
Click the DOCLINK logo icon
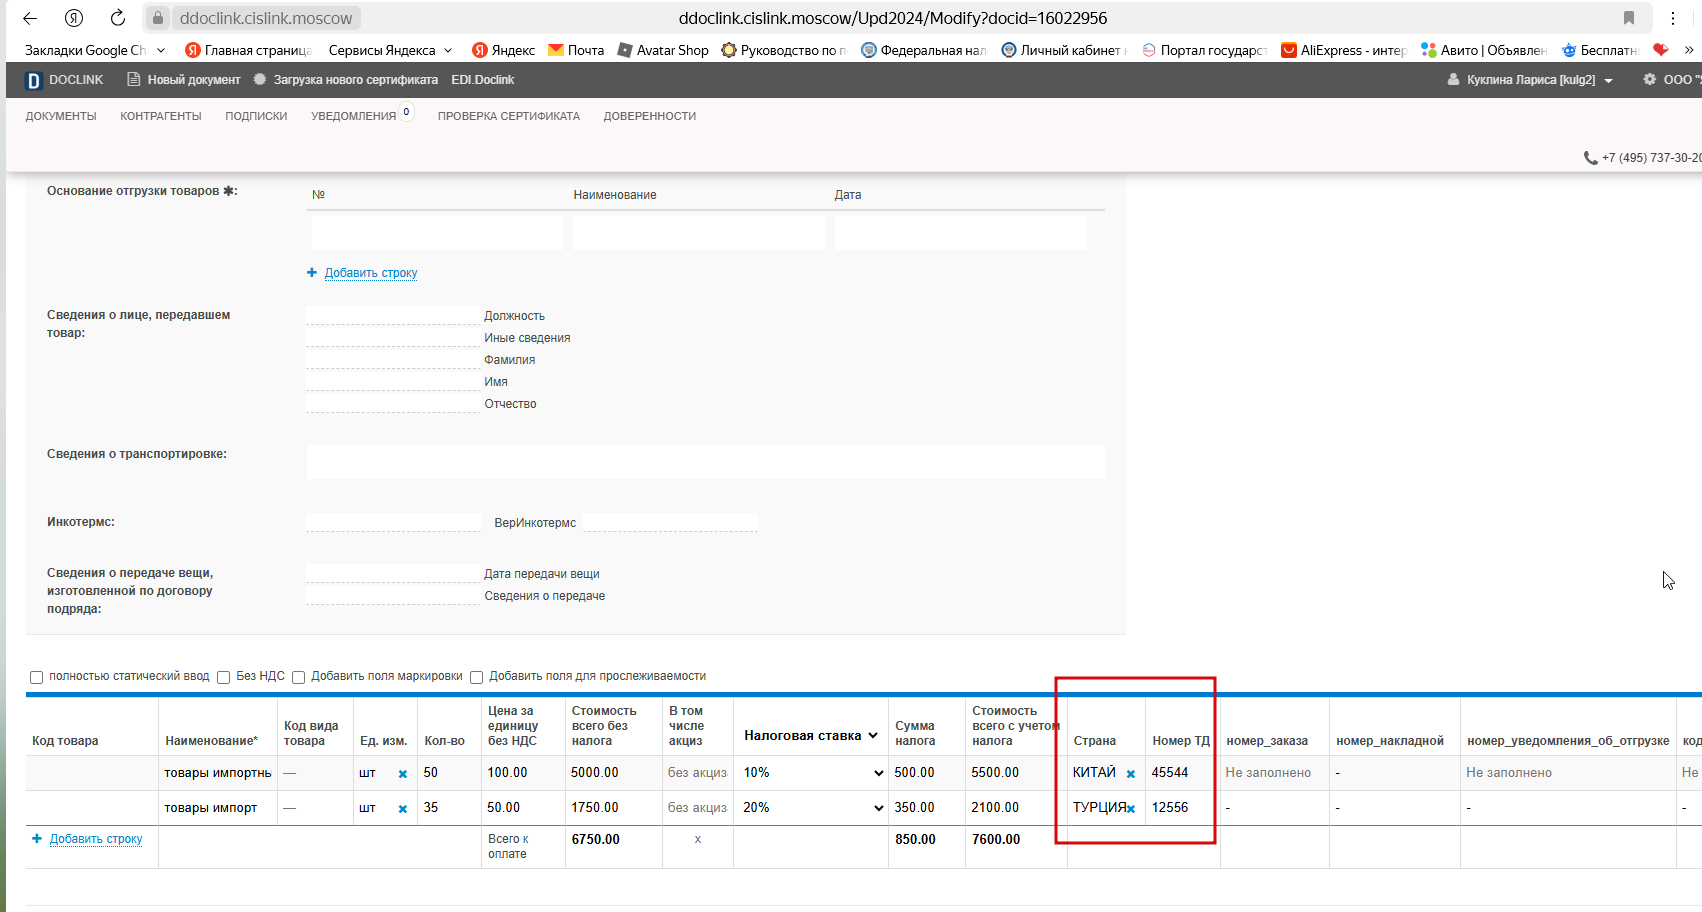(34, 80)
